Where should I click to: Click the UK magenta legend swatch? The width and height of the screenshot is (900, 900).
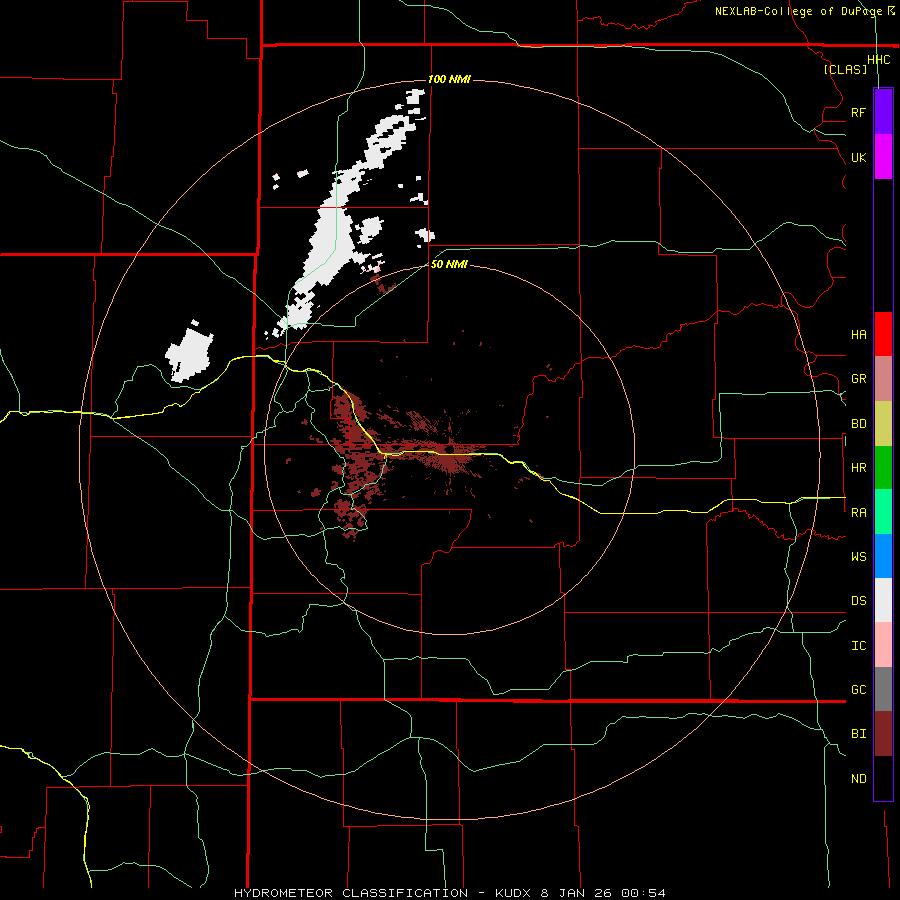pyautogui.click(x=883, y=157)
